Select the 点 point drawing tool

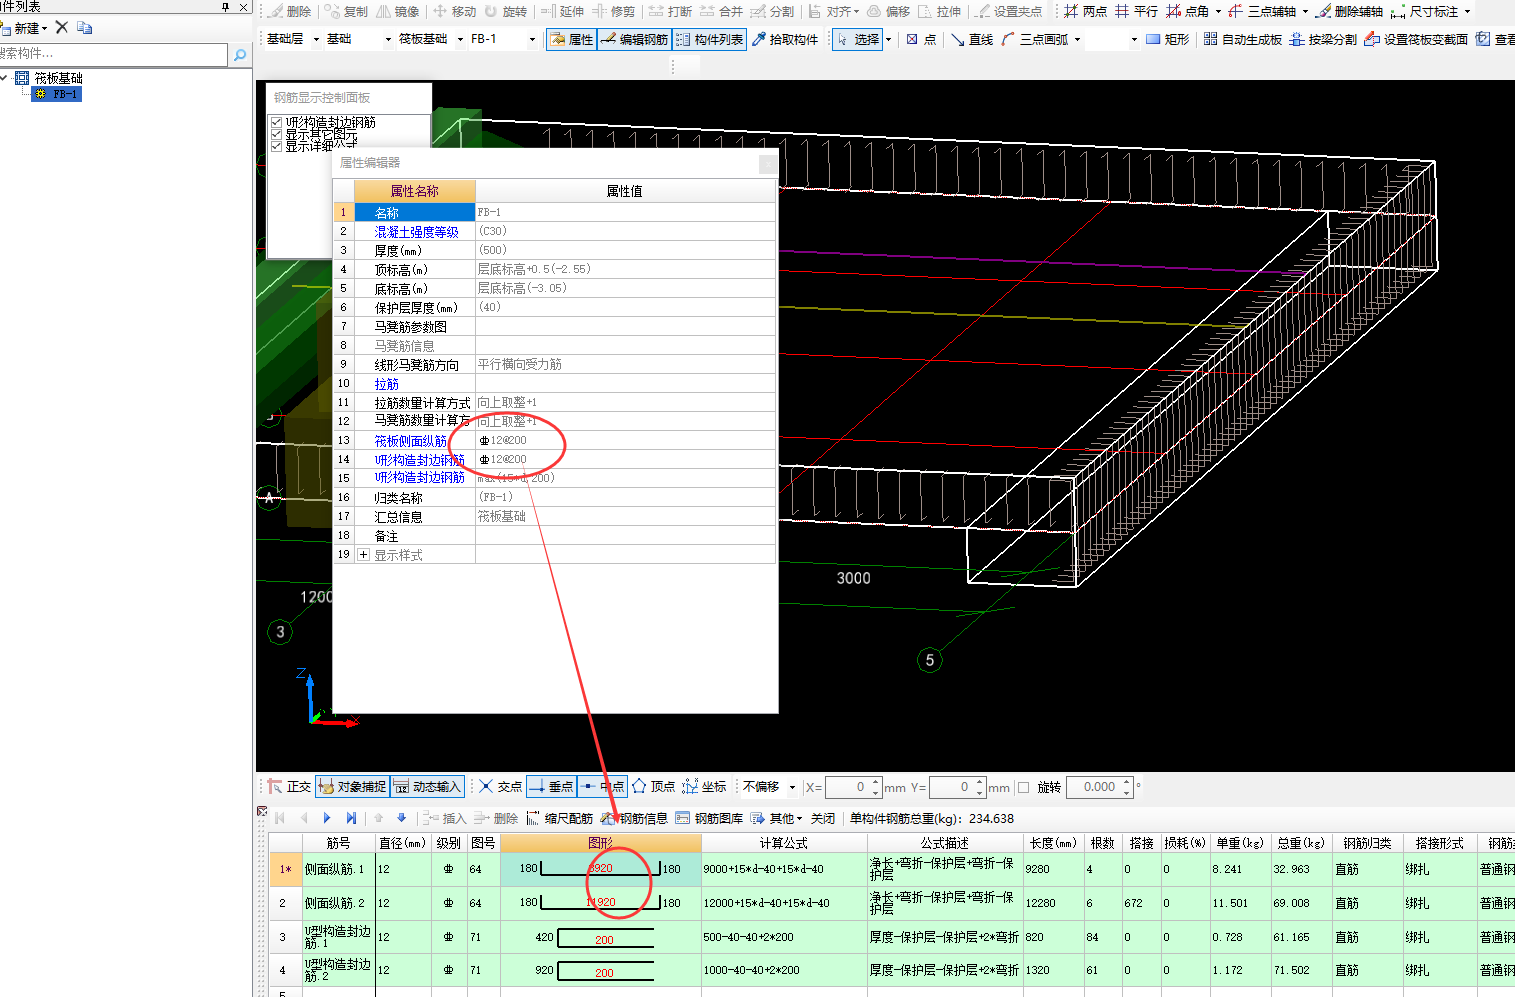[x=922, y=39]
